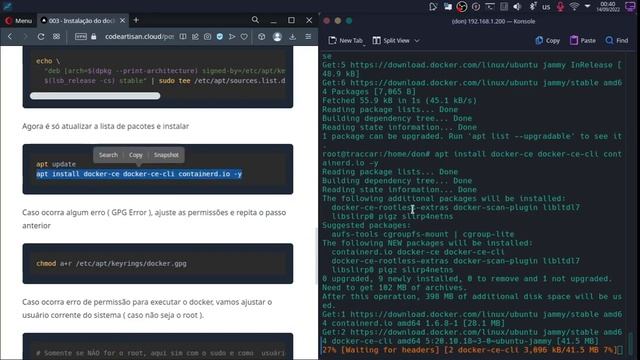Open the application launcher icon top-left
This screenshot has height=360, width=640.
(x=7, y=6)
